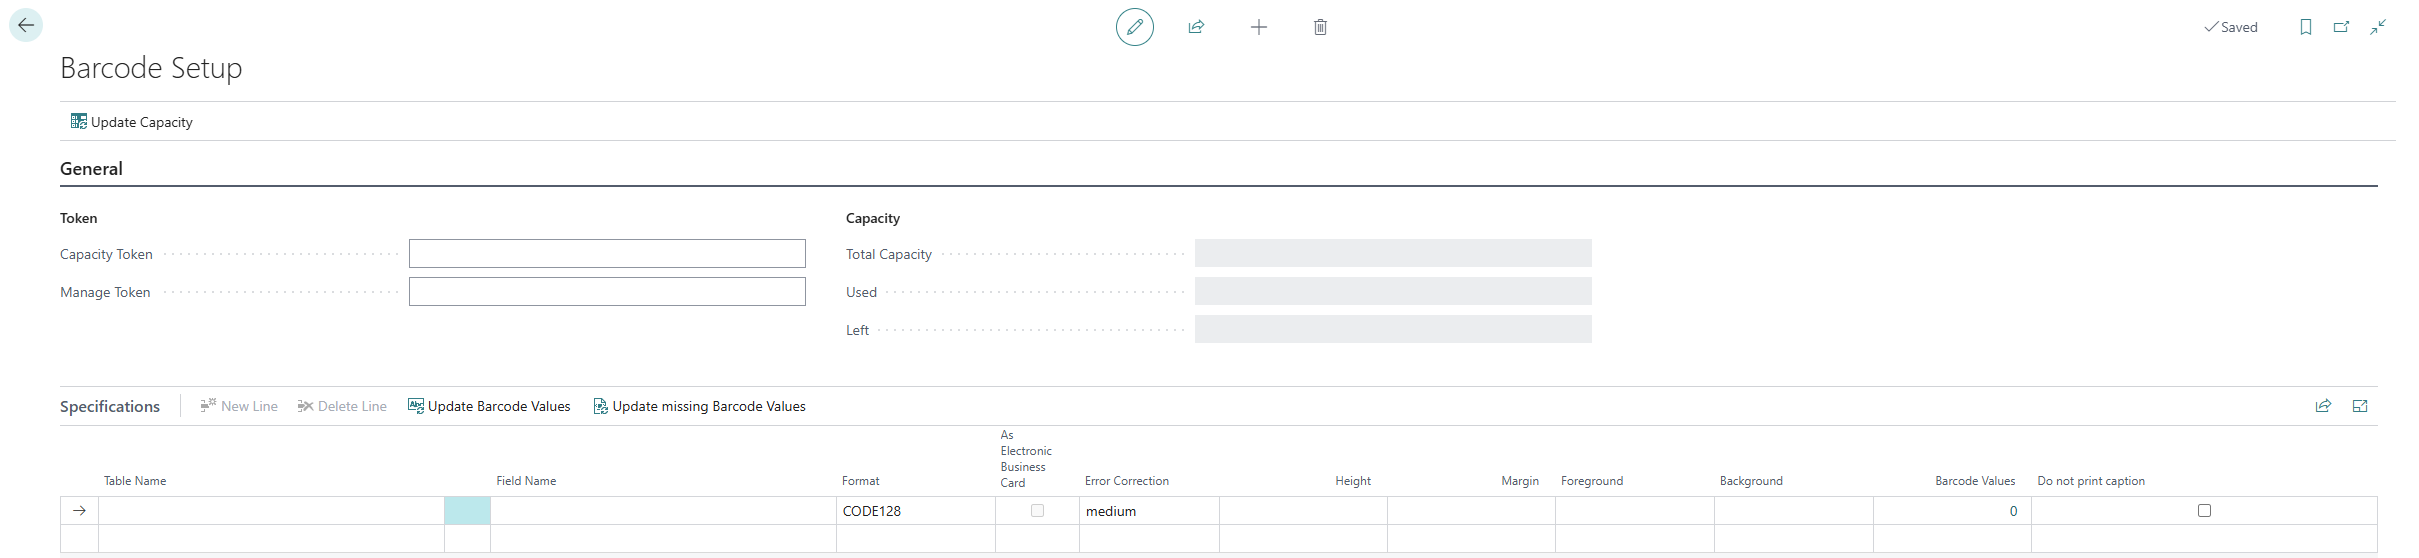The image size is (2419, 558).
Task: Open the page in a new window
Action: [2341, 27]
